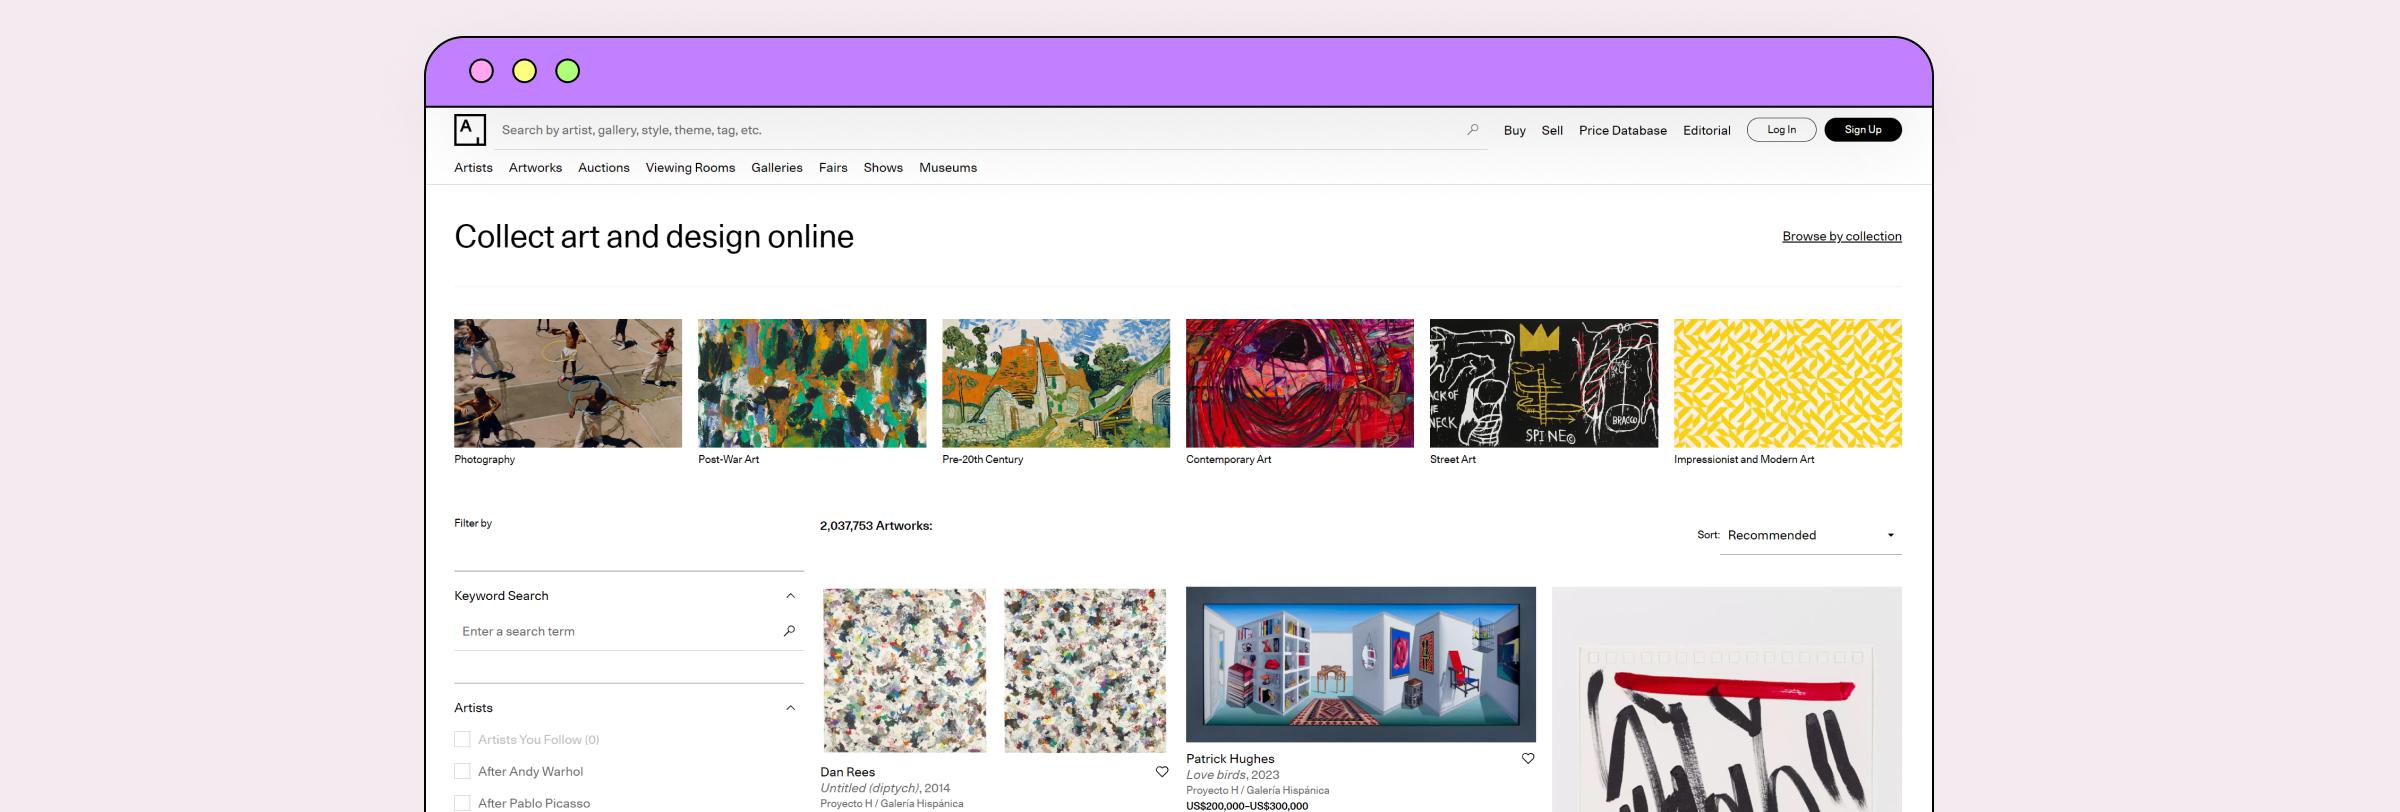Viewport: 2400px width, 812px height.
Task: Click Proyecto H gallery under Patrick Hughes
Action: 1258,790
